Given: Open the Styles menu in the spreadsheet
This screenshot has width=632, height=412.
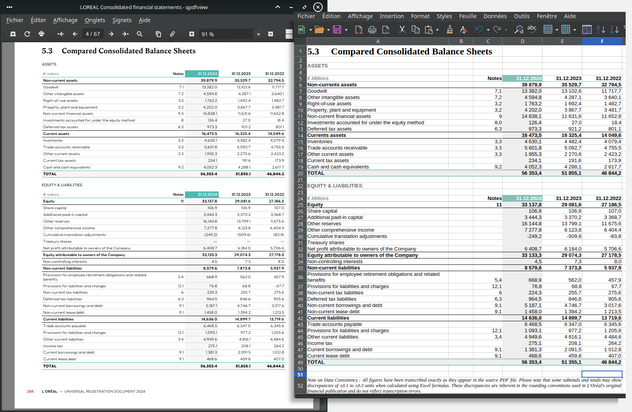Looking at the screenshot, I should [440, 17].
